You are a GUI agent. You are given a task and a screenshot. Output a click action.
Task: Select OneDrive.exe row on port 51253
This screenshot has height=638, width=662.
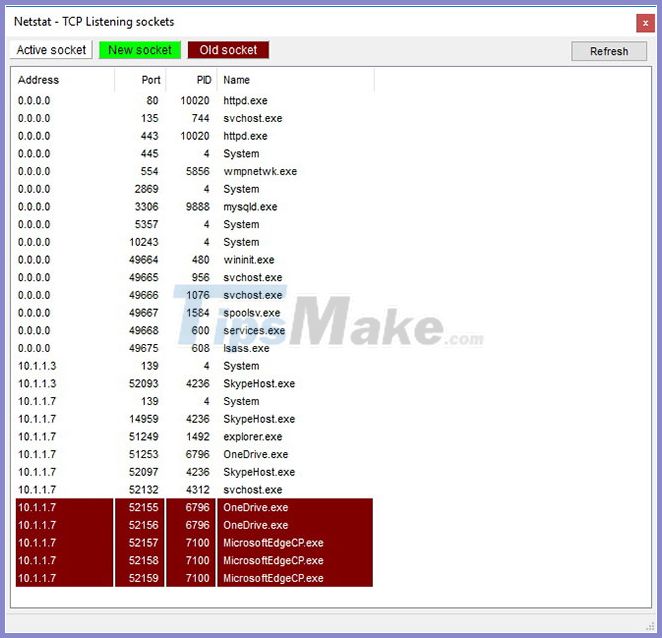pos(194,455)
